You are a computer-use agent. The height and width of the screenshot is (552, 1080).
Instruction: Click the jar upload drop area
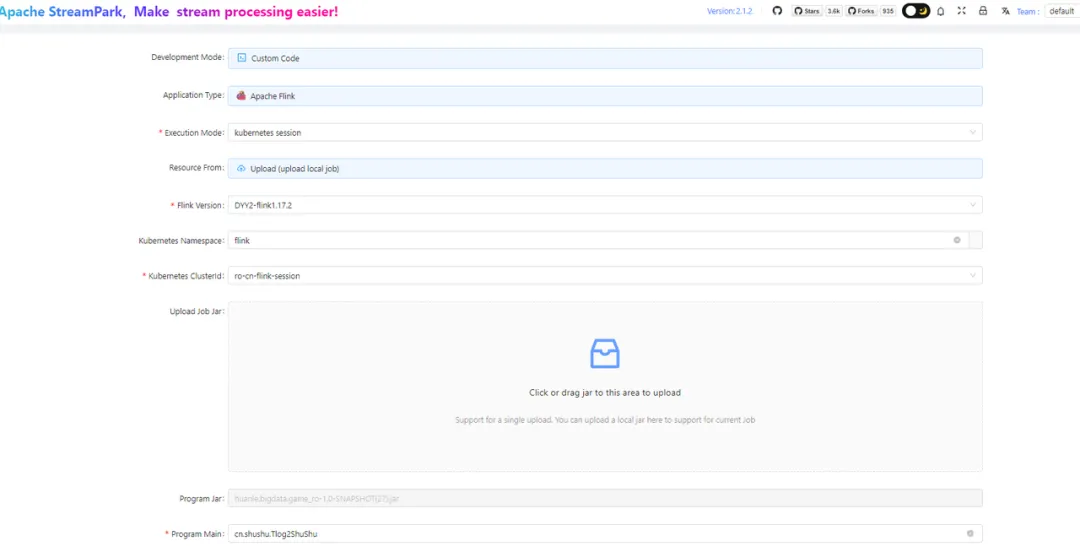(605, 420)
